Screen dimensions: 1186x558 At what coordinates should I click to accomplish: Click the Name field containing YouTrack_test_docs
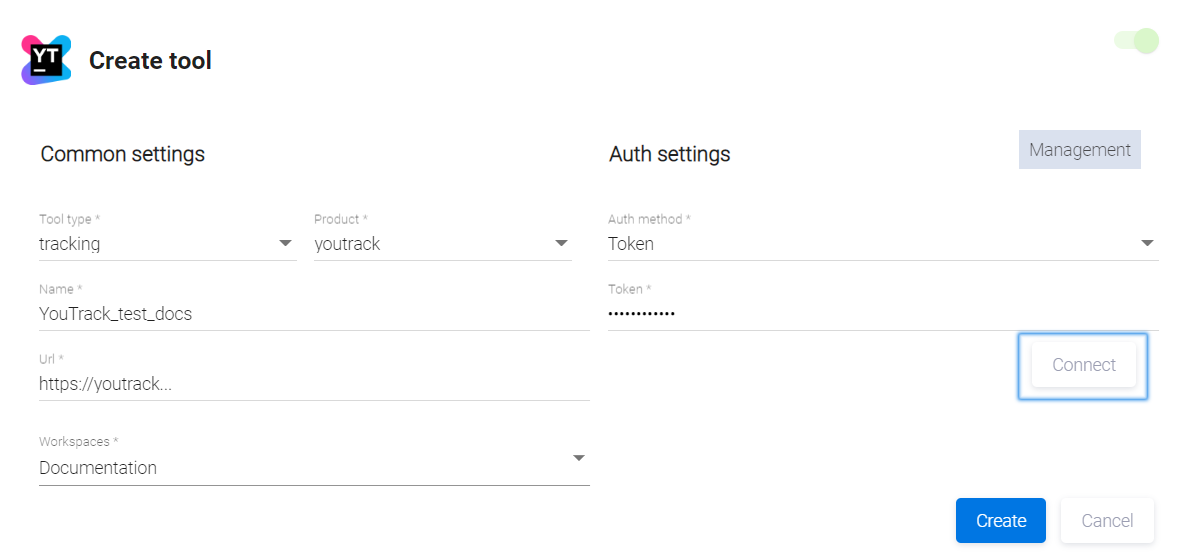pos(313,313)
